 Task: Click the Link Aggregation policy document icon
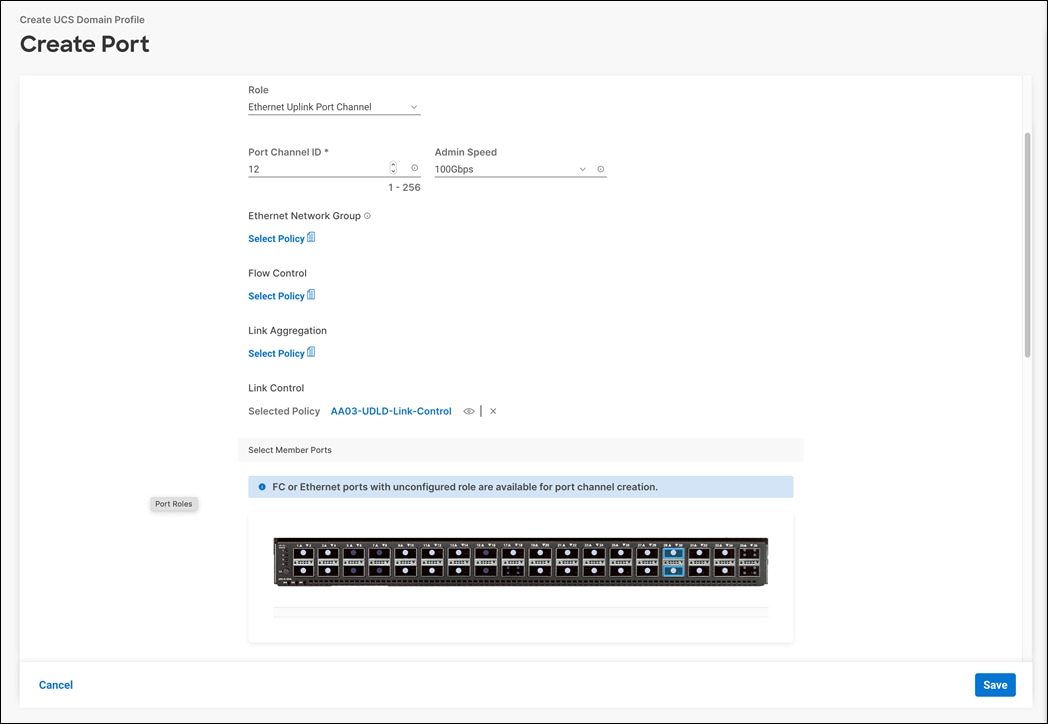click(310, 352)
